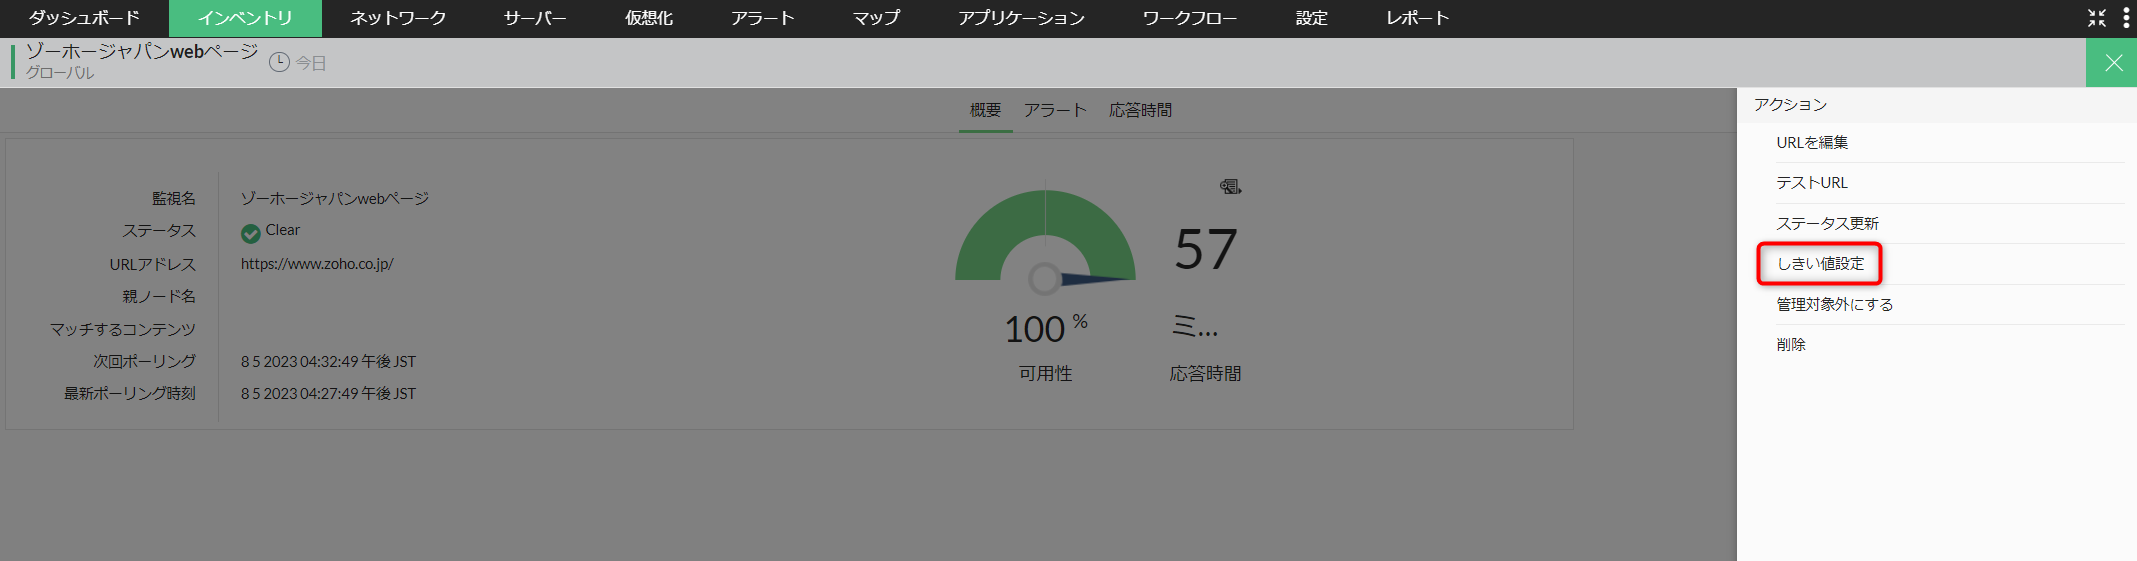
Task: Click the next polling time value 04:32:49
Action: [x=328, y=361]
